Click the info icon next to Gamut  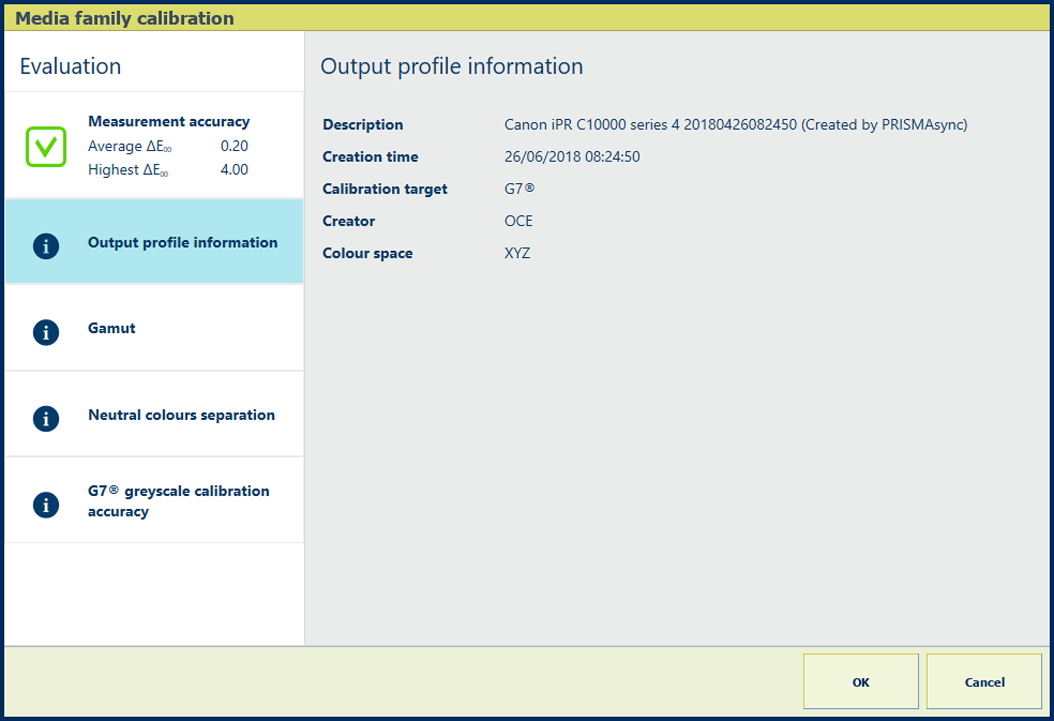46,332
